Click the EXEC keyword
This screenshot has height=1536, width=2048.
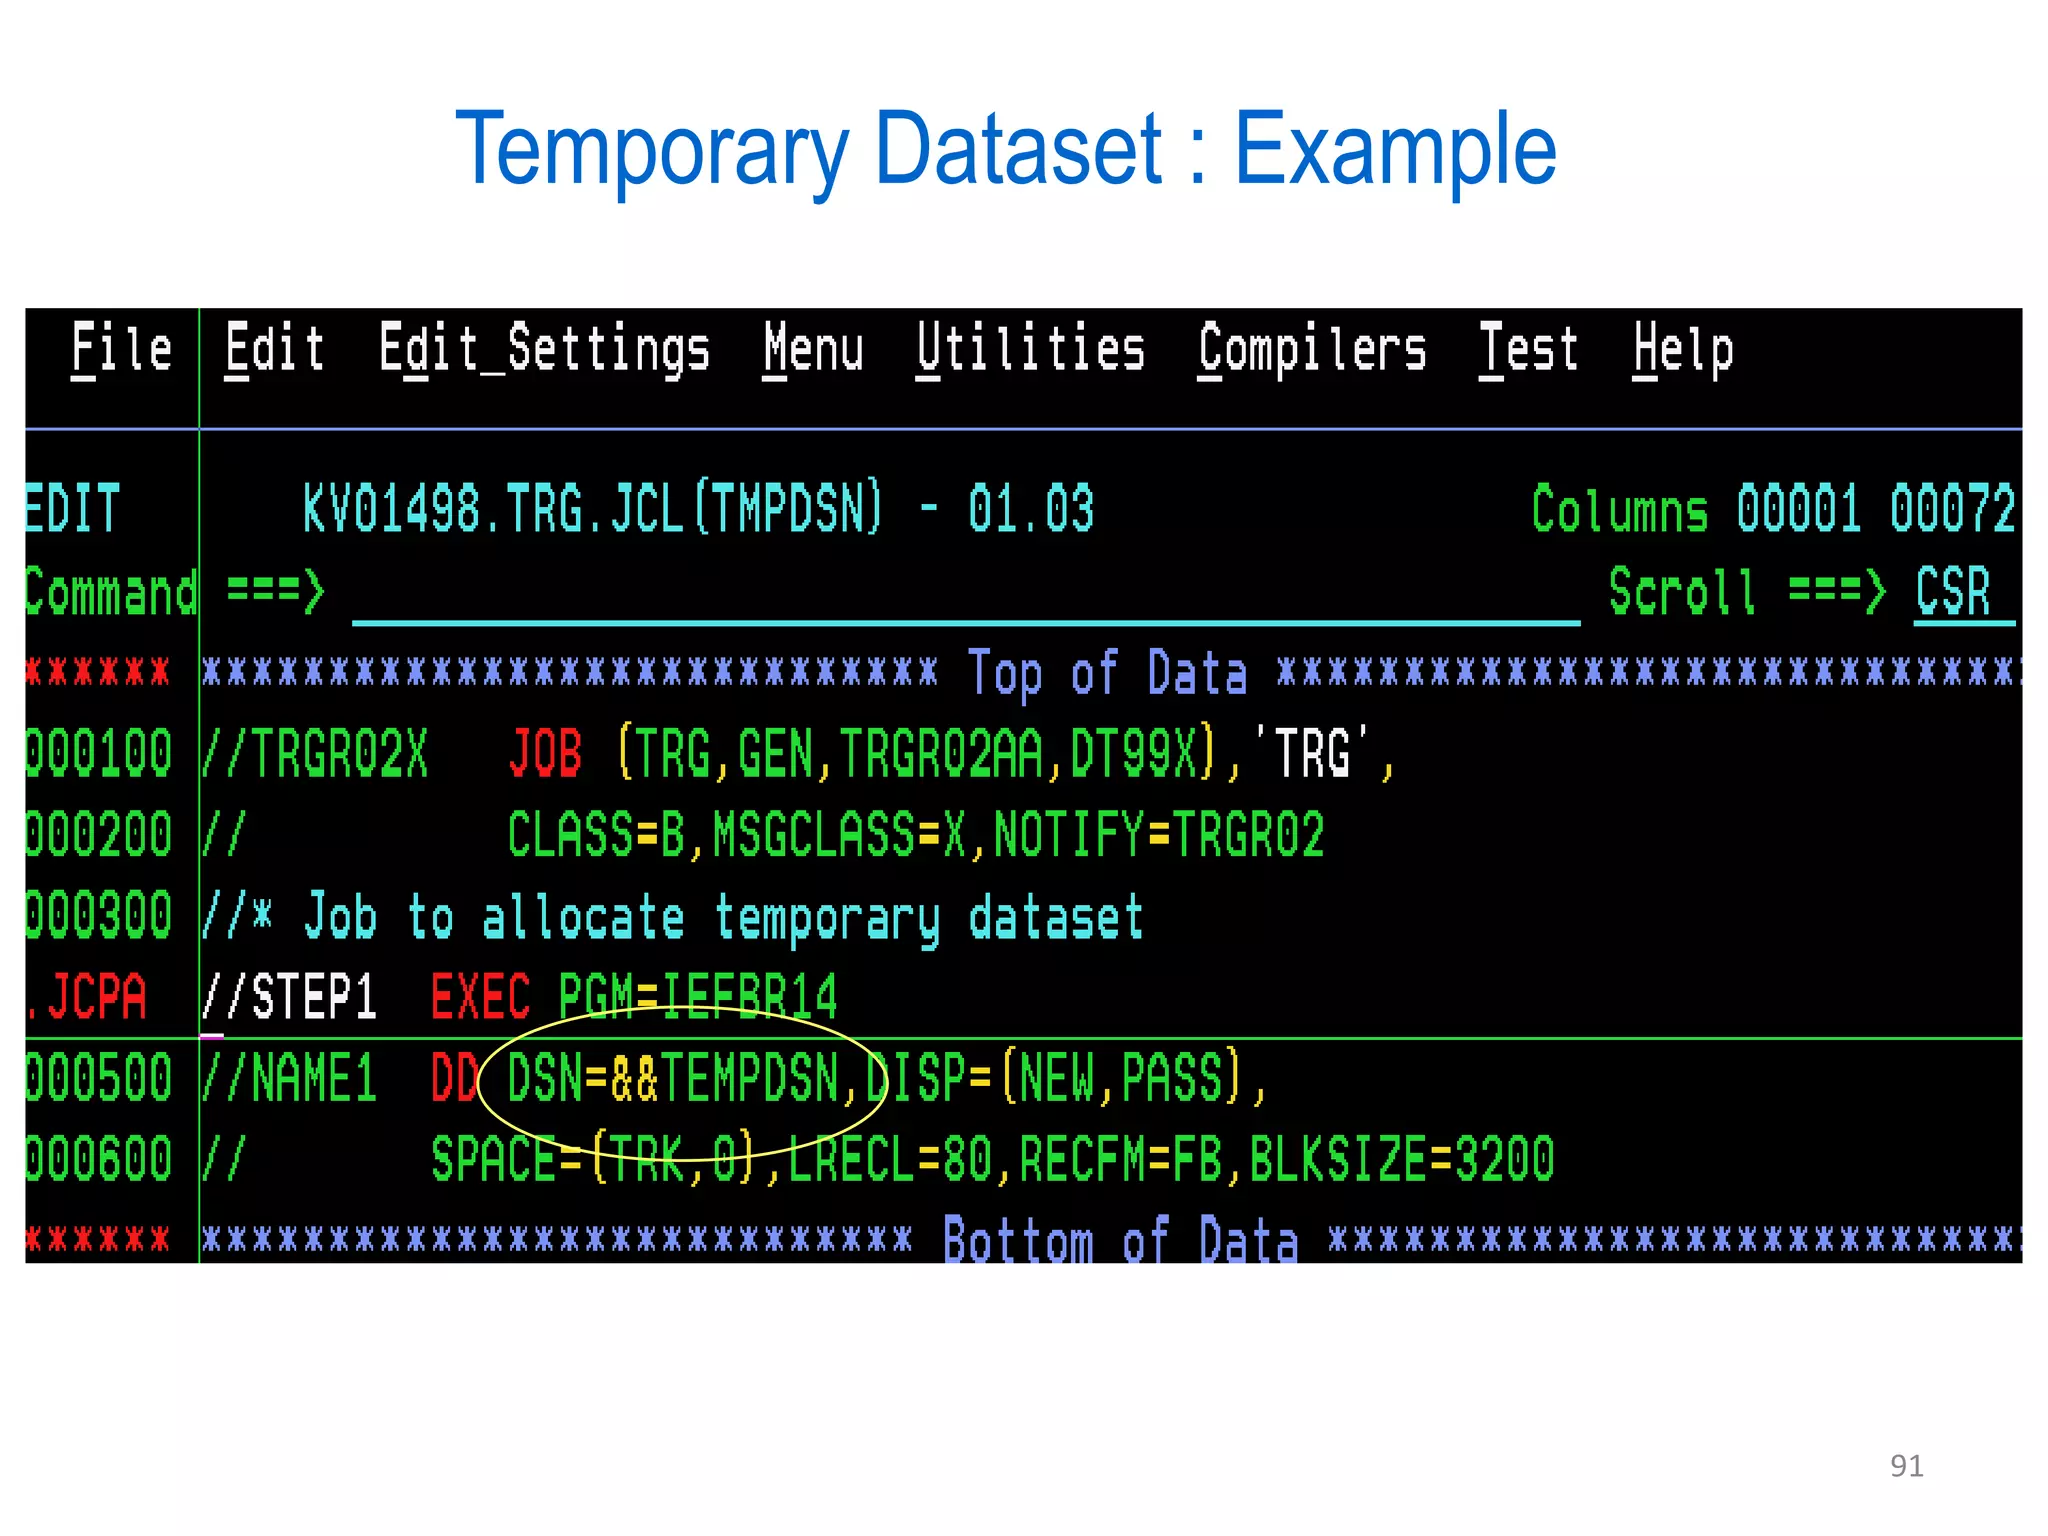pyautogui.click(x=481, y=997)
